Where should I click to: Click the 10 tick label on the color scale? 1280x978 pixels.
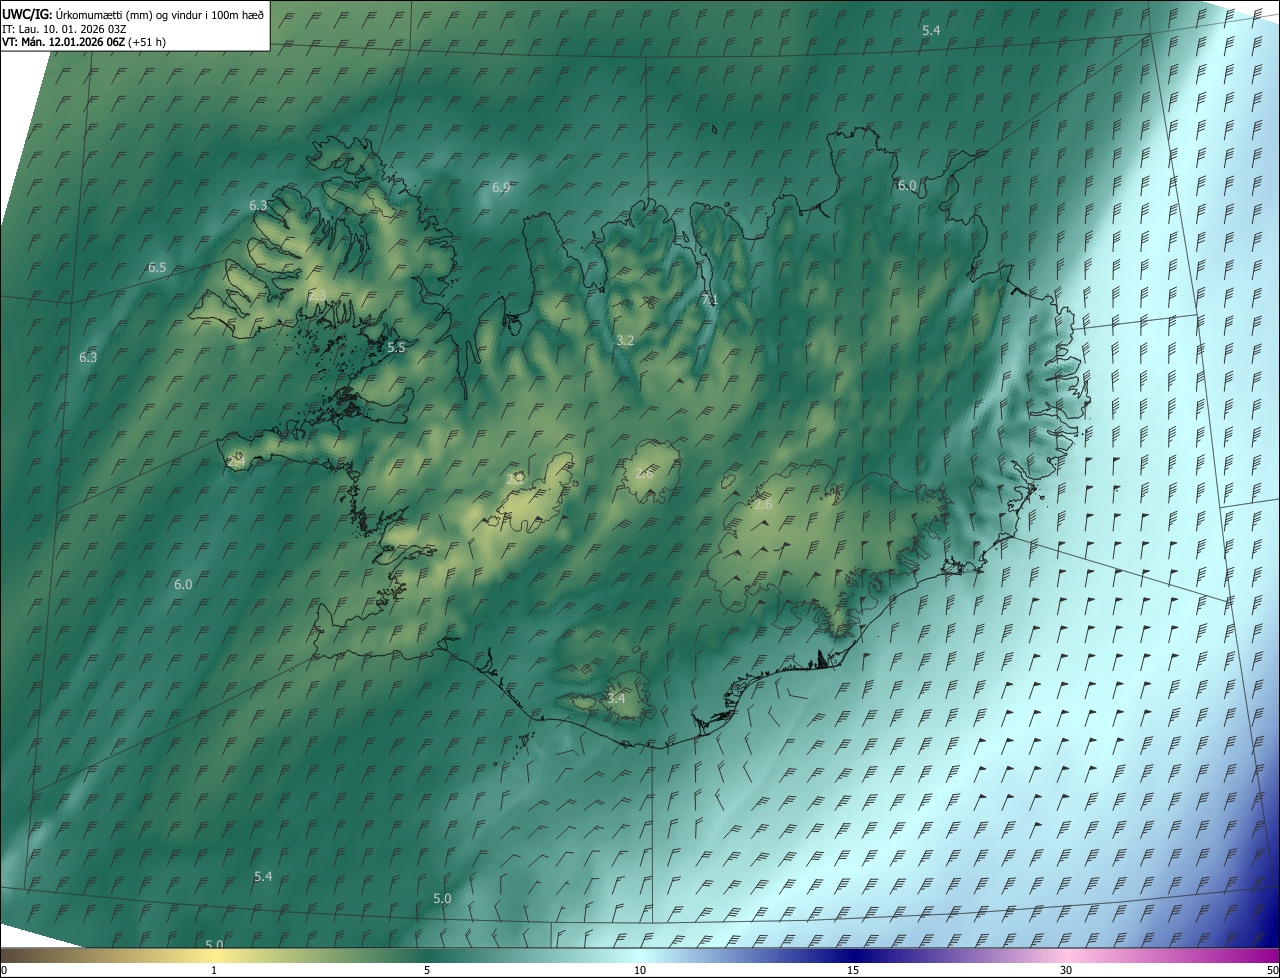(x=640, y=971)
